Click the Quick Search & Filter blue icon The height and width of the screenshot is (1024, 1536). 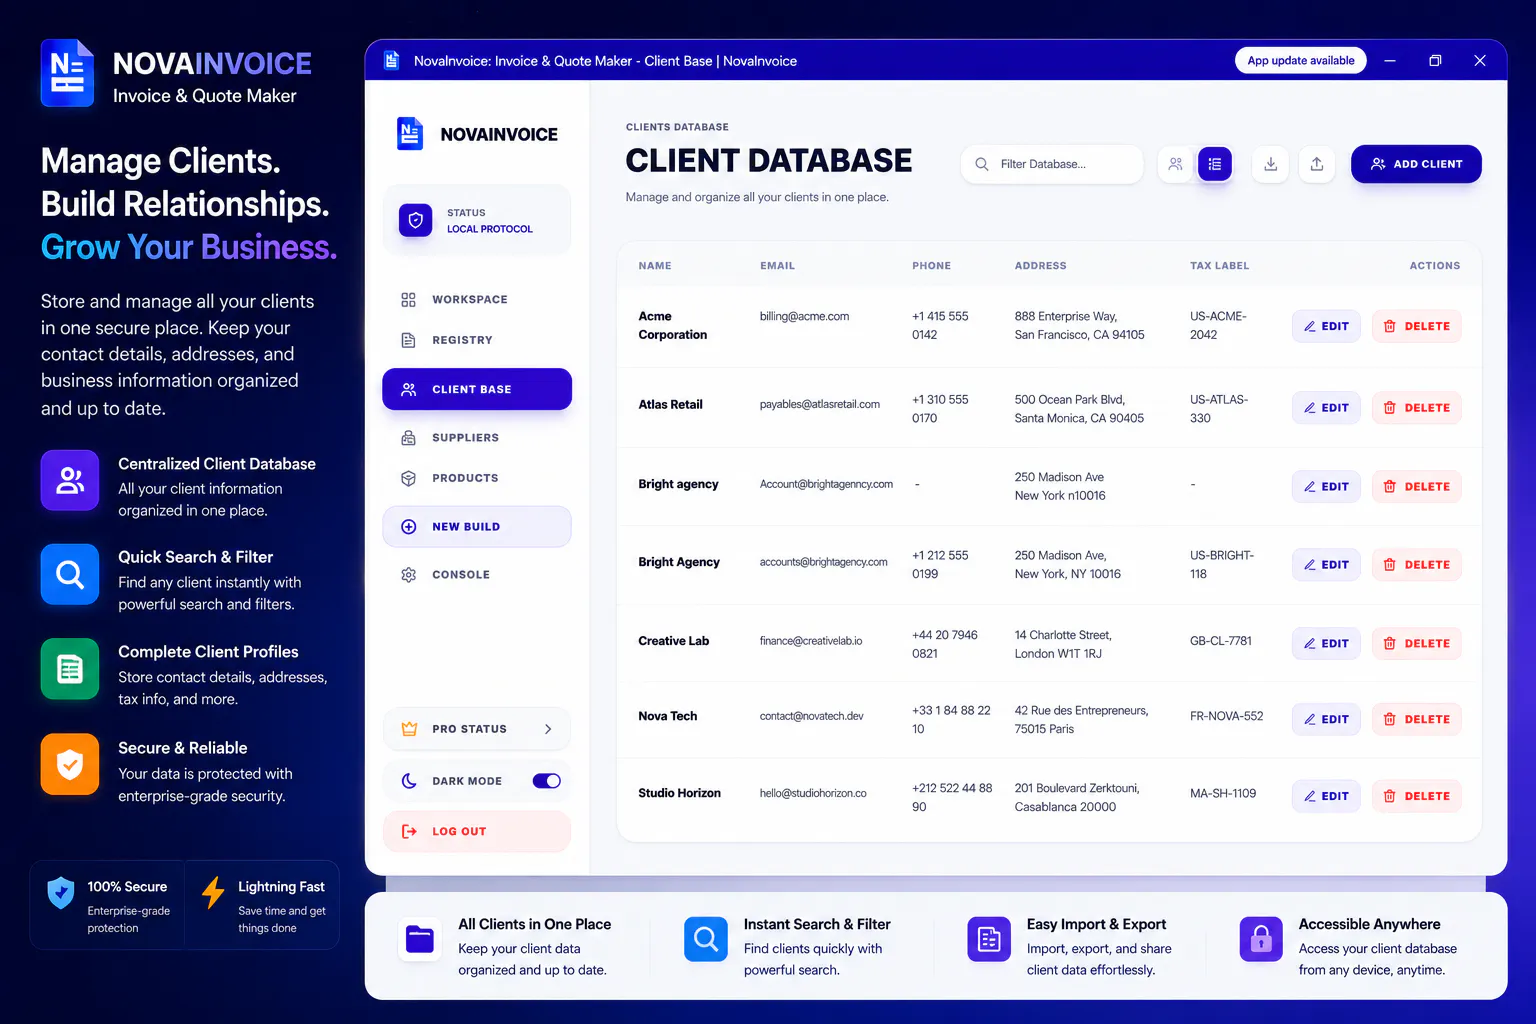70,574
